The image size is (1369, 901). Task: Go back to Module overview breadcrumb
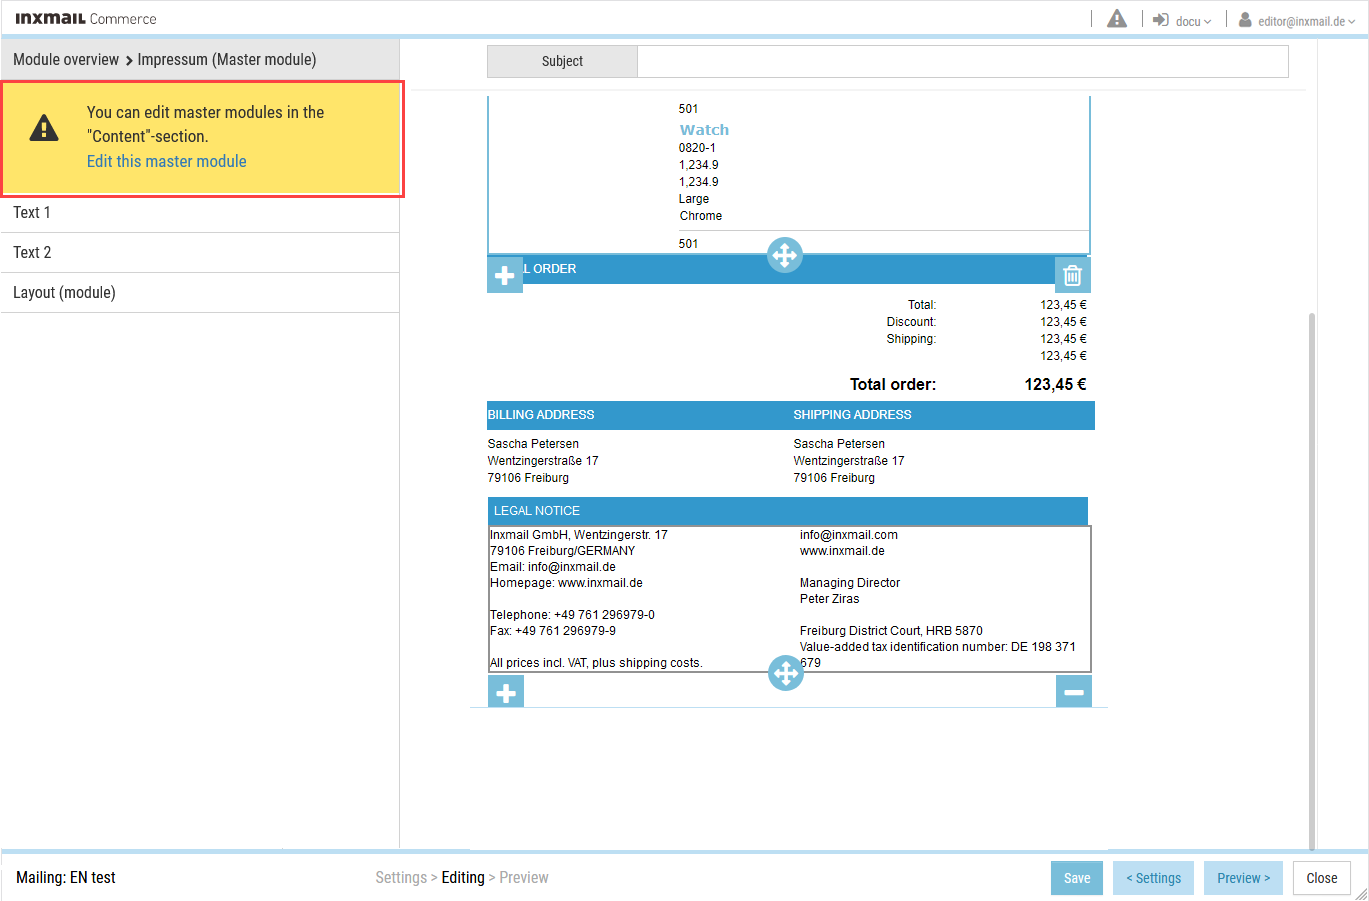click(x=66, y=60)
